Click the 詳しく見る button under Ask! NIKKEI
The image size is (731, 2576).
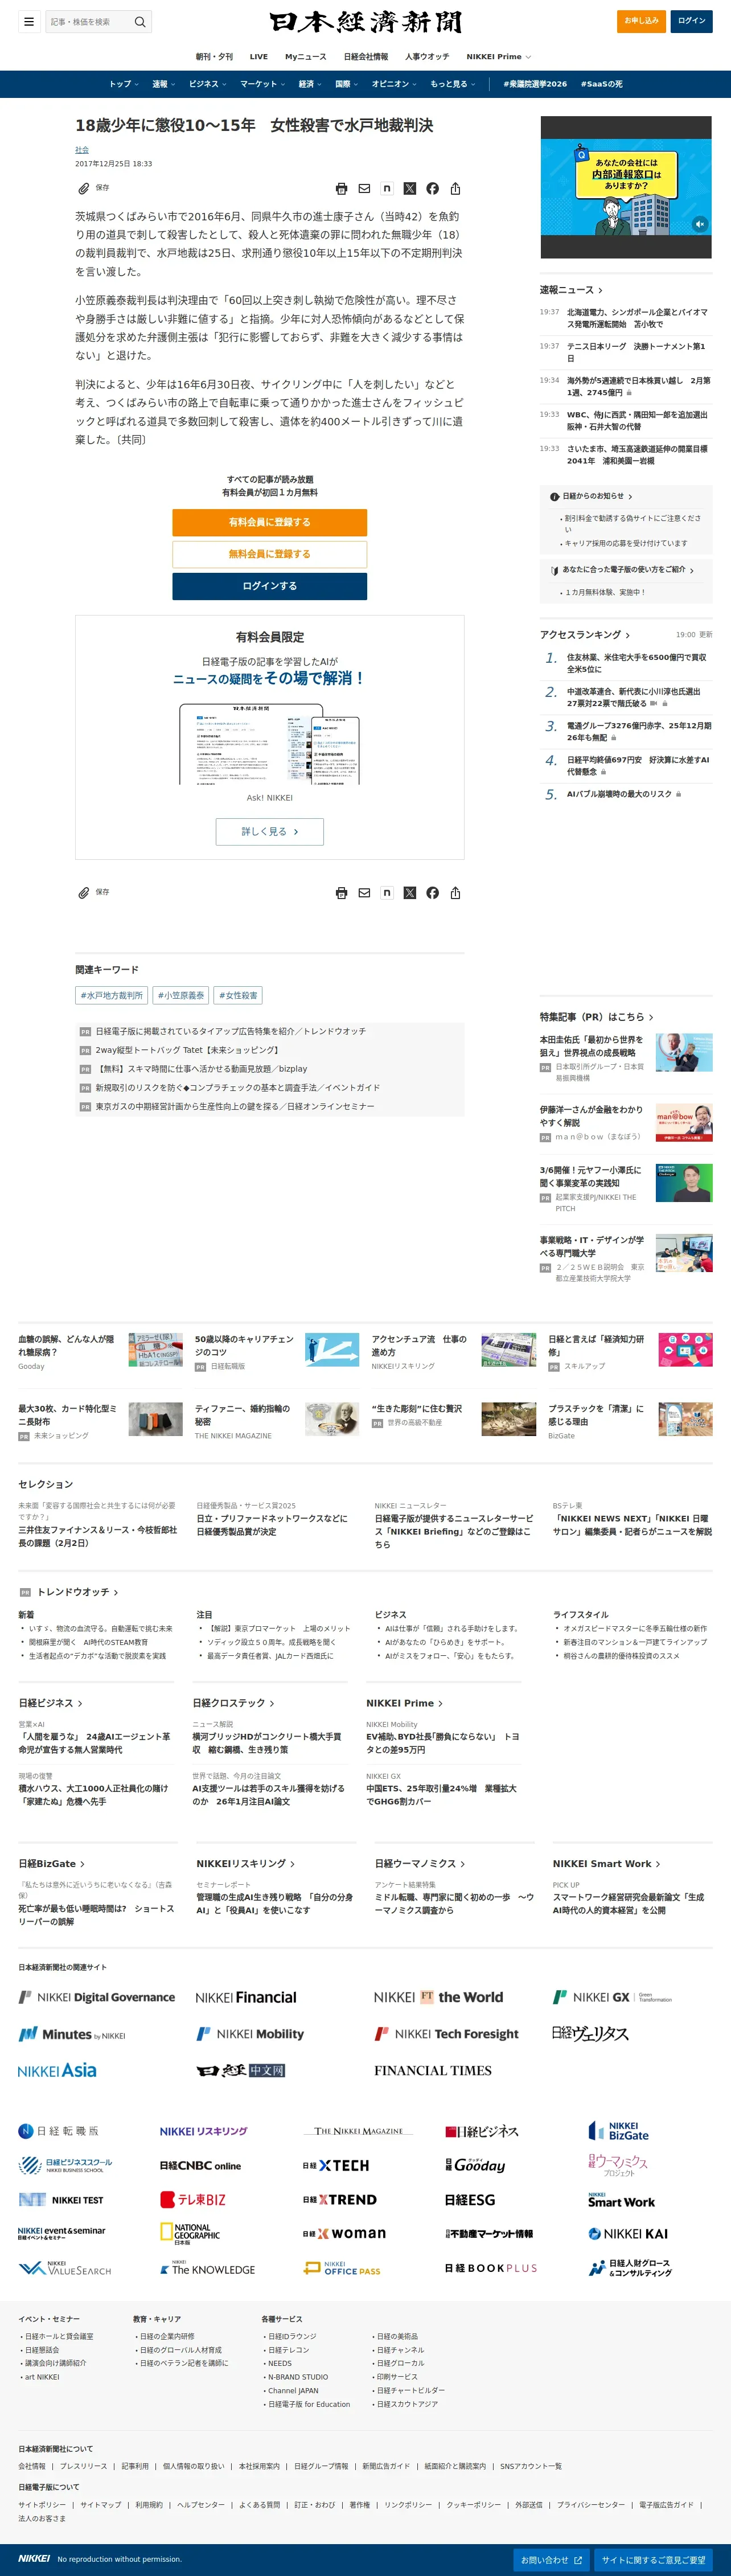(x=269, y=832)
